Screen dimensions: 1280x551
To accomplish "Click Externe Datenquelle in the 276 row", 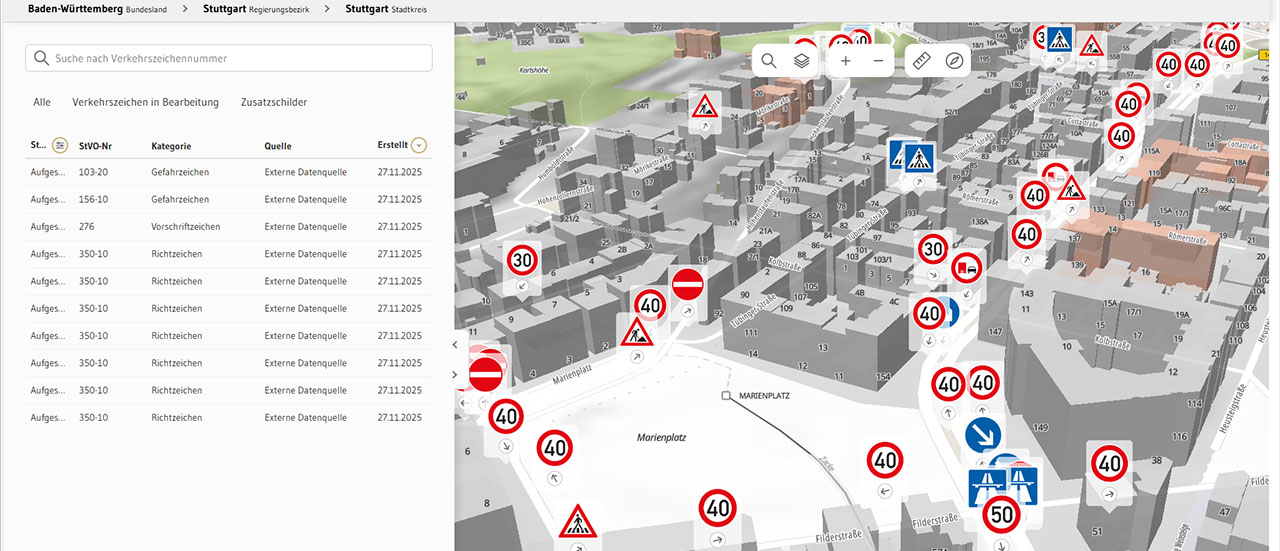I will pos(305,227).
